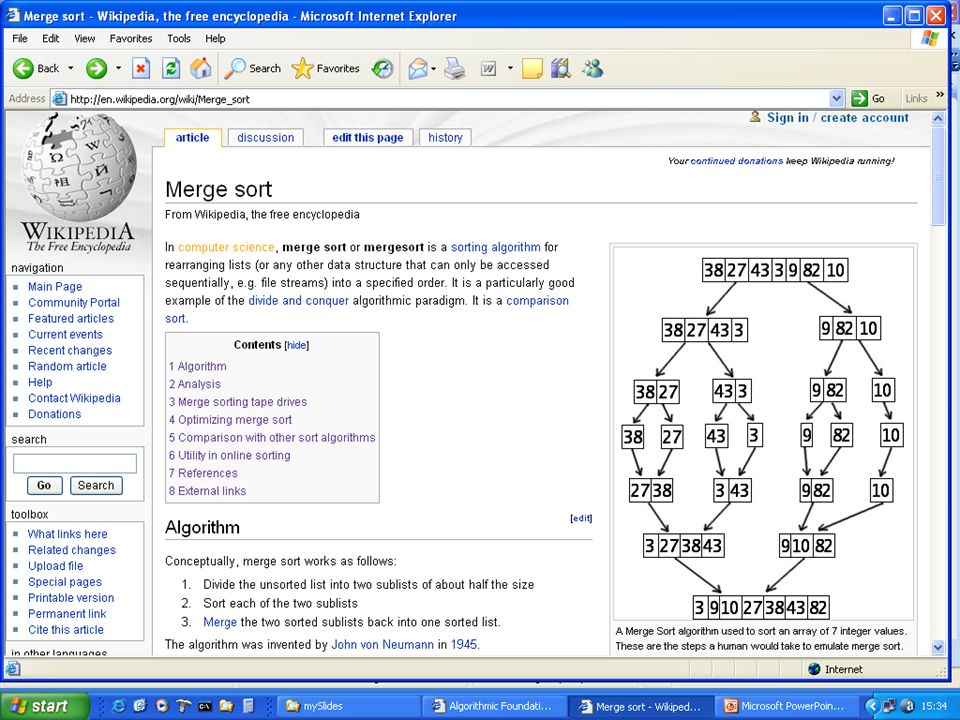Screen dimensions: 960x720
Task: Click the address bar URL field
Action: tap(440, 99)
